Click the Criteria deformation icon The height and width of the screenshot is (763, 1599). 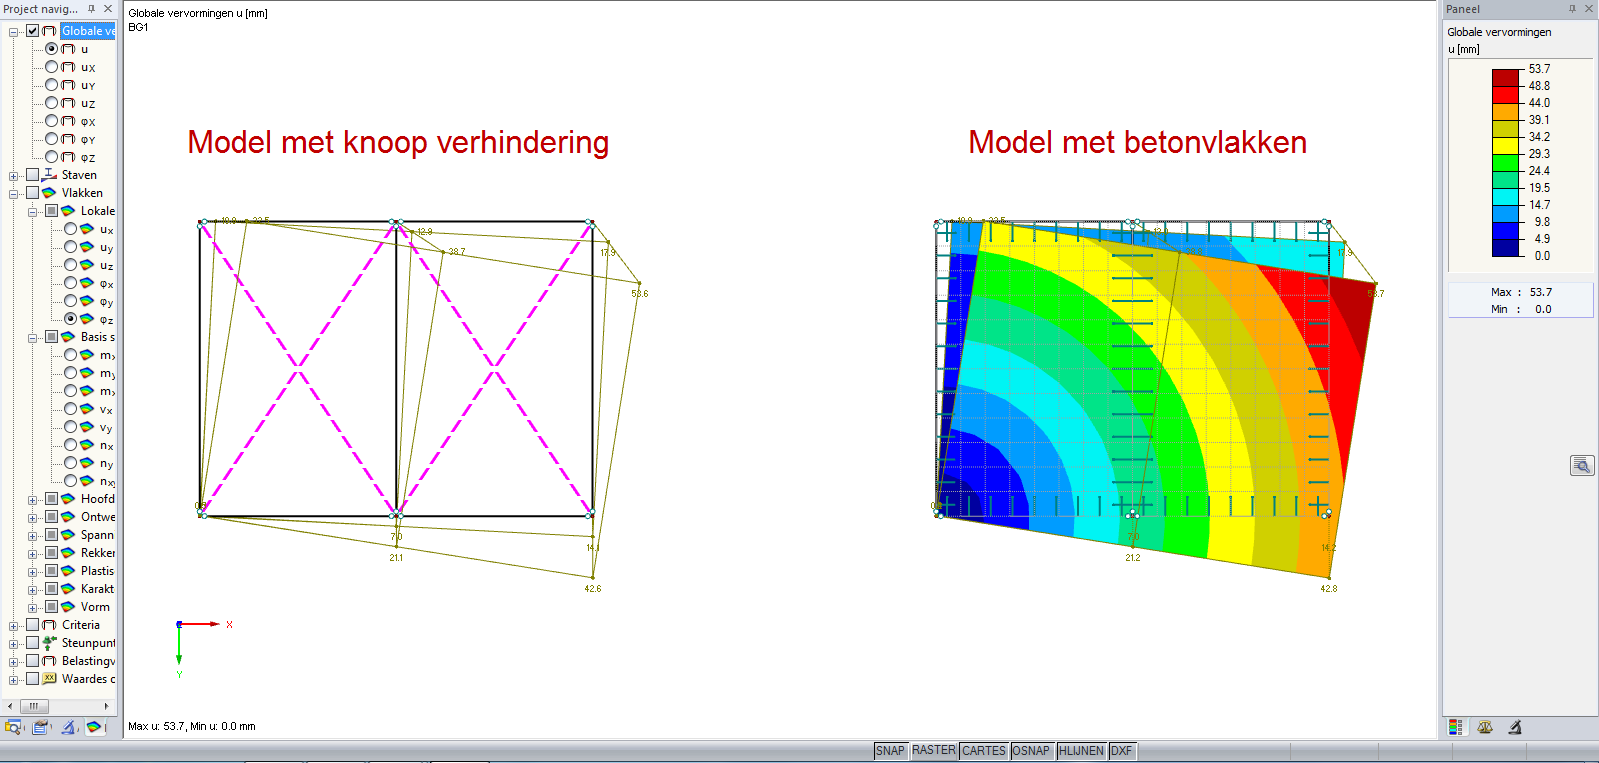pos(49,625)
